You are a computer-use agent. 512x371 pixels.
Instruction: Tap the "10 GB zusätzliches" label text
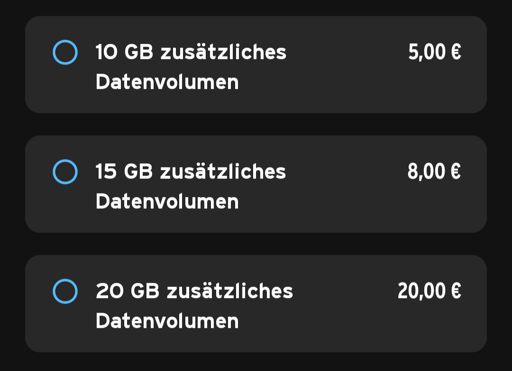(x=191, y=52)
